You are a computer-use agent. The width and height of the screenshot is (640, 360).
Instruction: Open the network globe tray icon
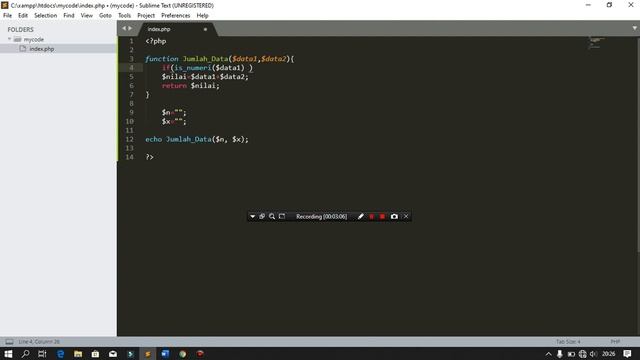pyautogui.click(x=582, y=354)
